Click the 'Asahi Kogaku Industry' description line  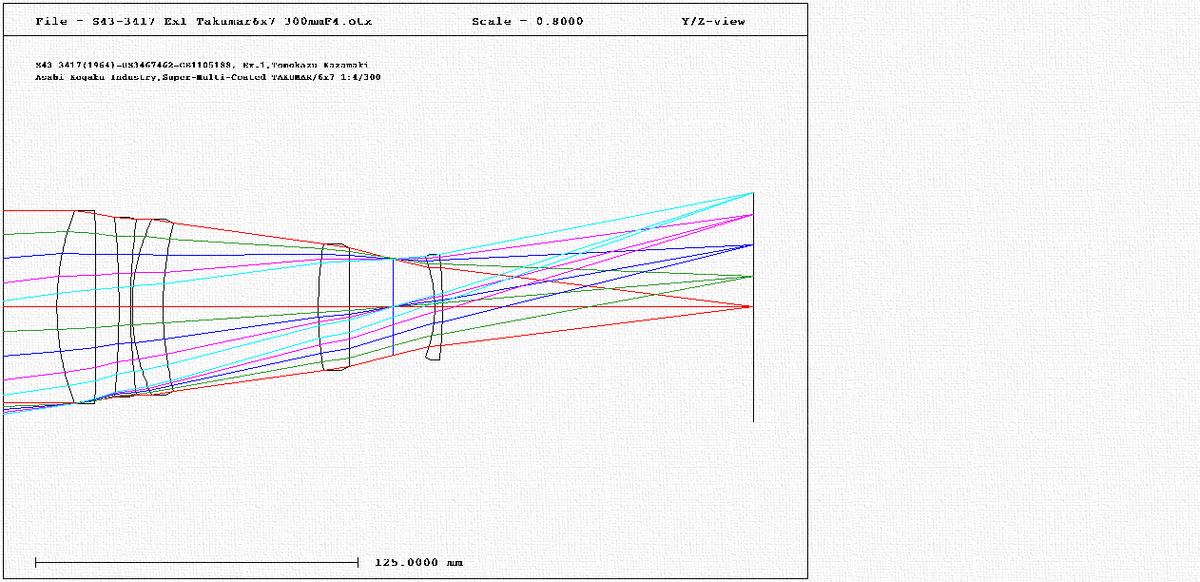click(x=207, y=77)
